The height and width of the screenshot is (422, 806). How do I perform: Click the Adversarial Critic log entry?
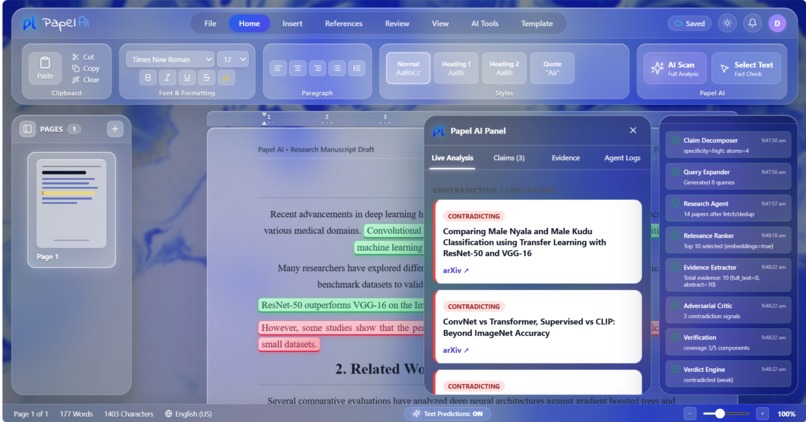pyautogui.click(x=728, y=310)
